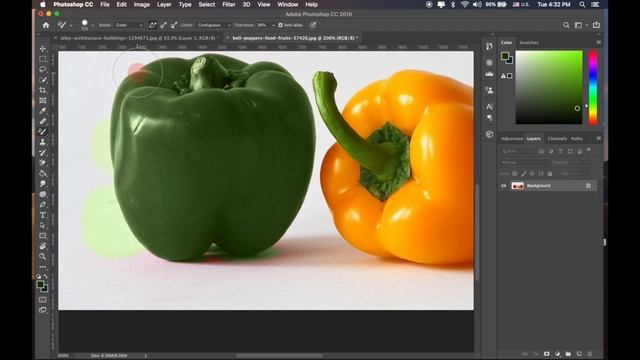Select the Clone Stamp tool

click(x=42, y=142)
